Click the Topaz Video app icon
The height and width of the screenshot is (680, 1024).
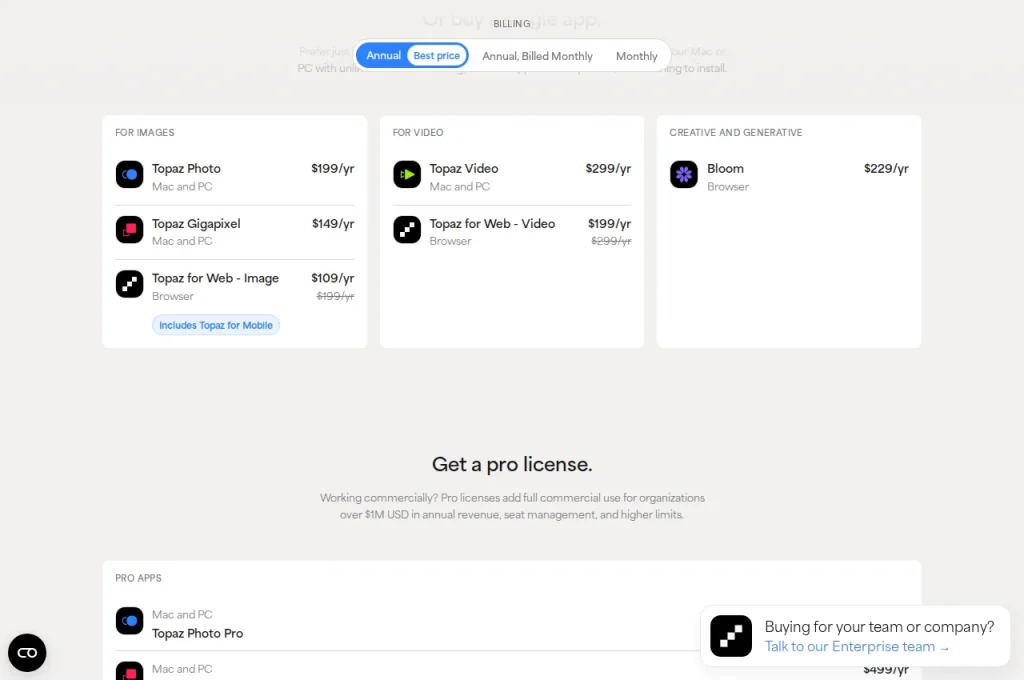407,174
